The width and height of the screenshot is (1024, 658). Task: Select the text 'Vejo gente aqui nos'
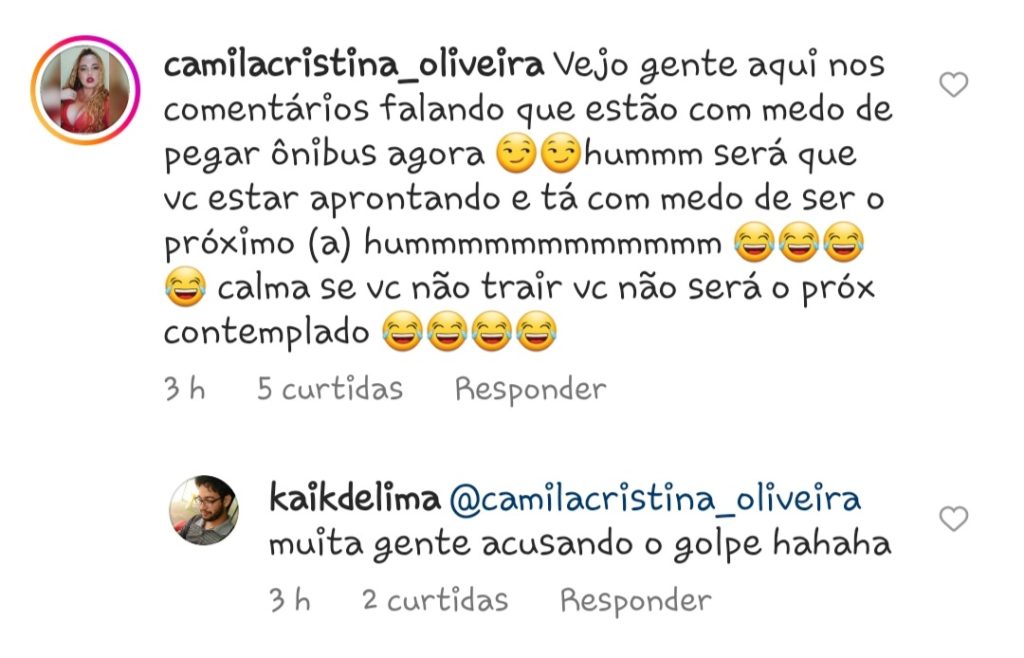[719, 67]
